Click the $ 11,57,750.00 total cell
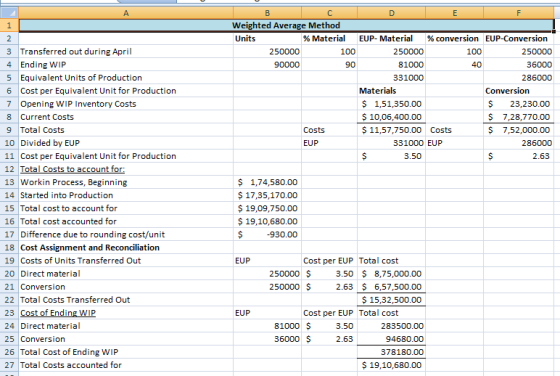Viewport: 560px width, 376px height. (392, 130)
